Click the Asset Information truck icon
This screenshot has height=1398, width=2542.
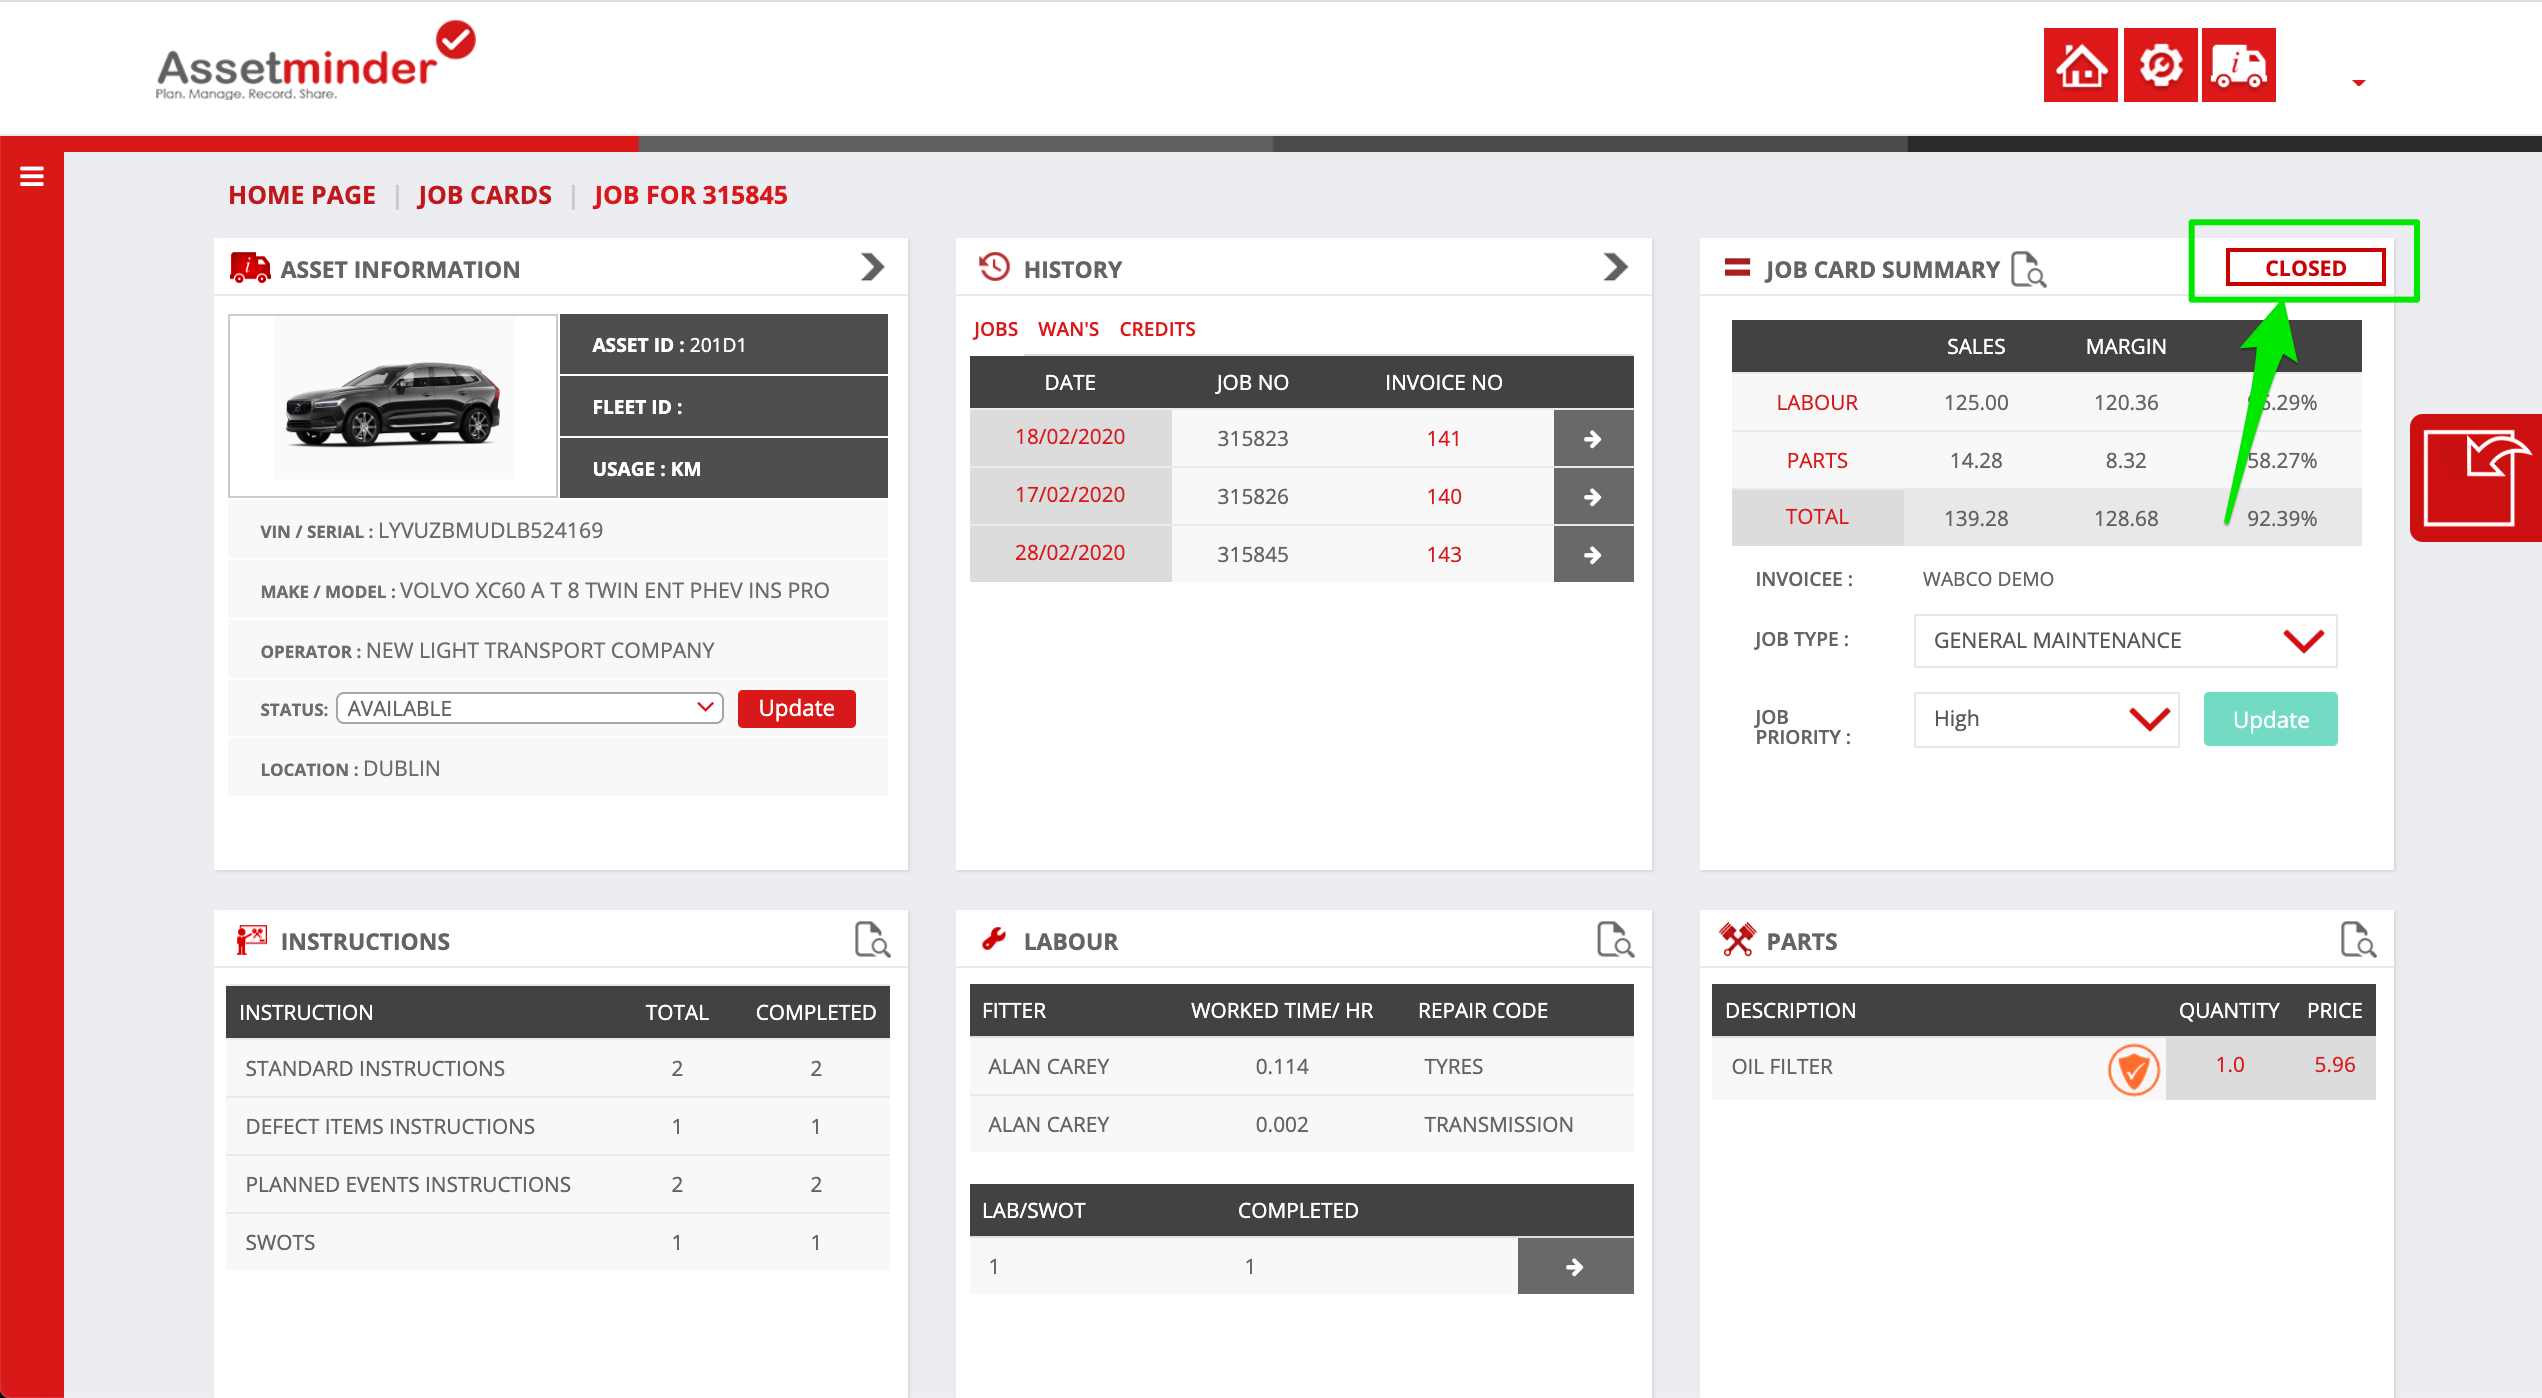[250, 268]
